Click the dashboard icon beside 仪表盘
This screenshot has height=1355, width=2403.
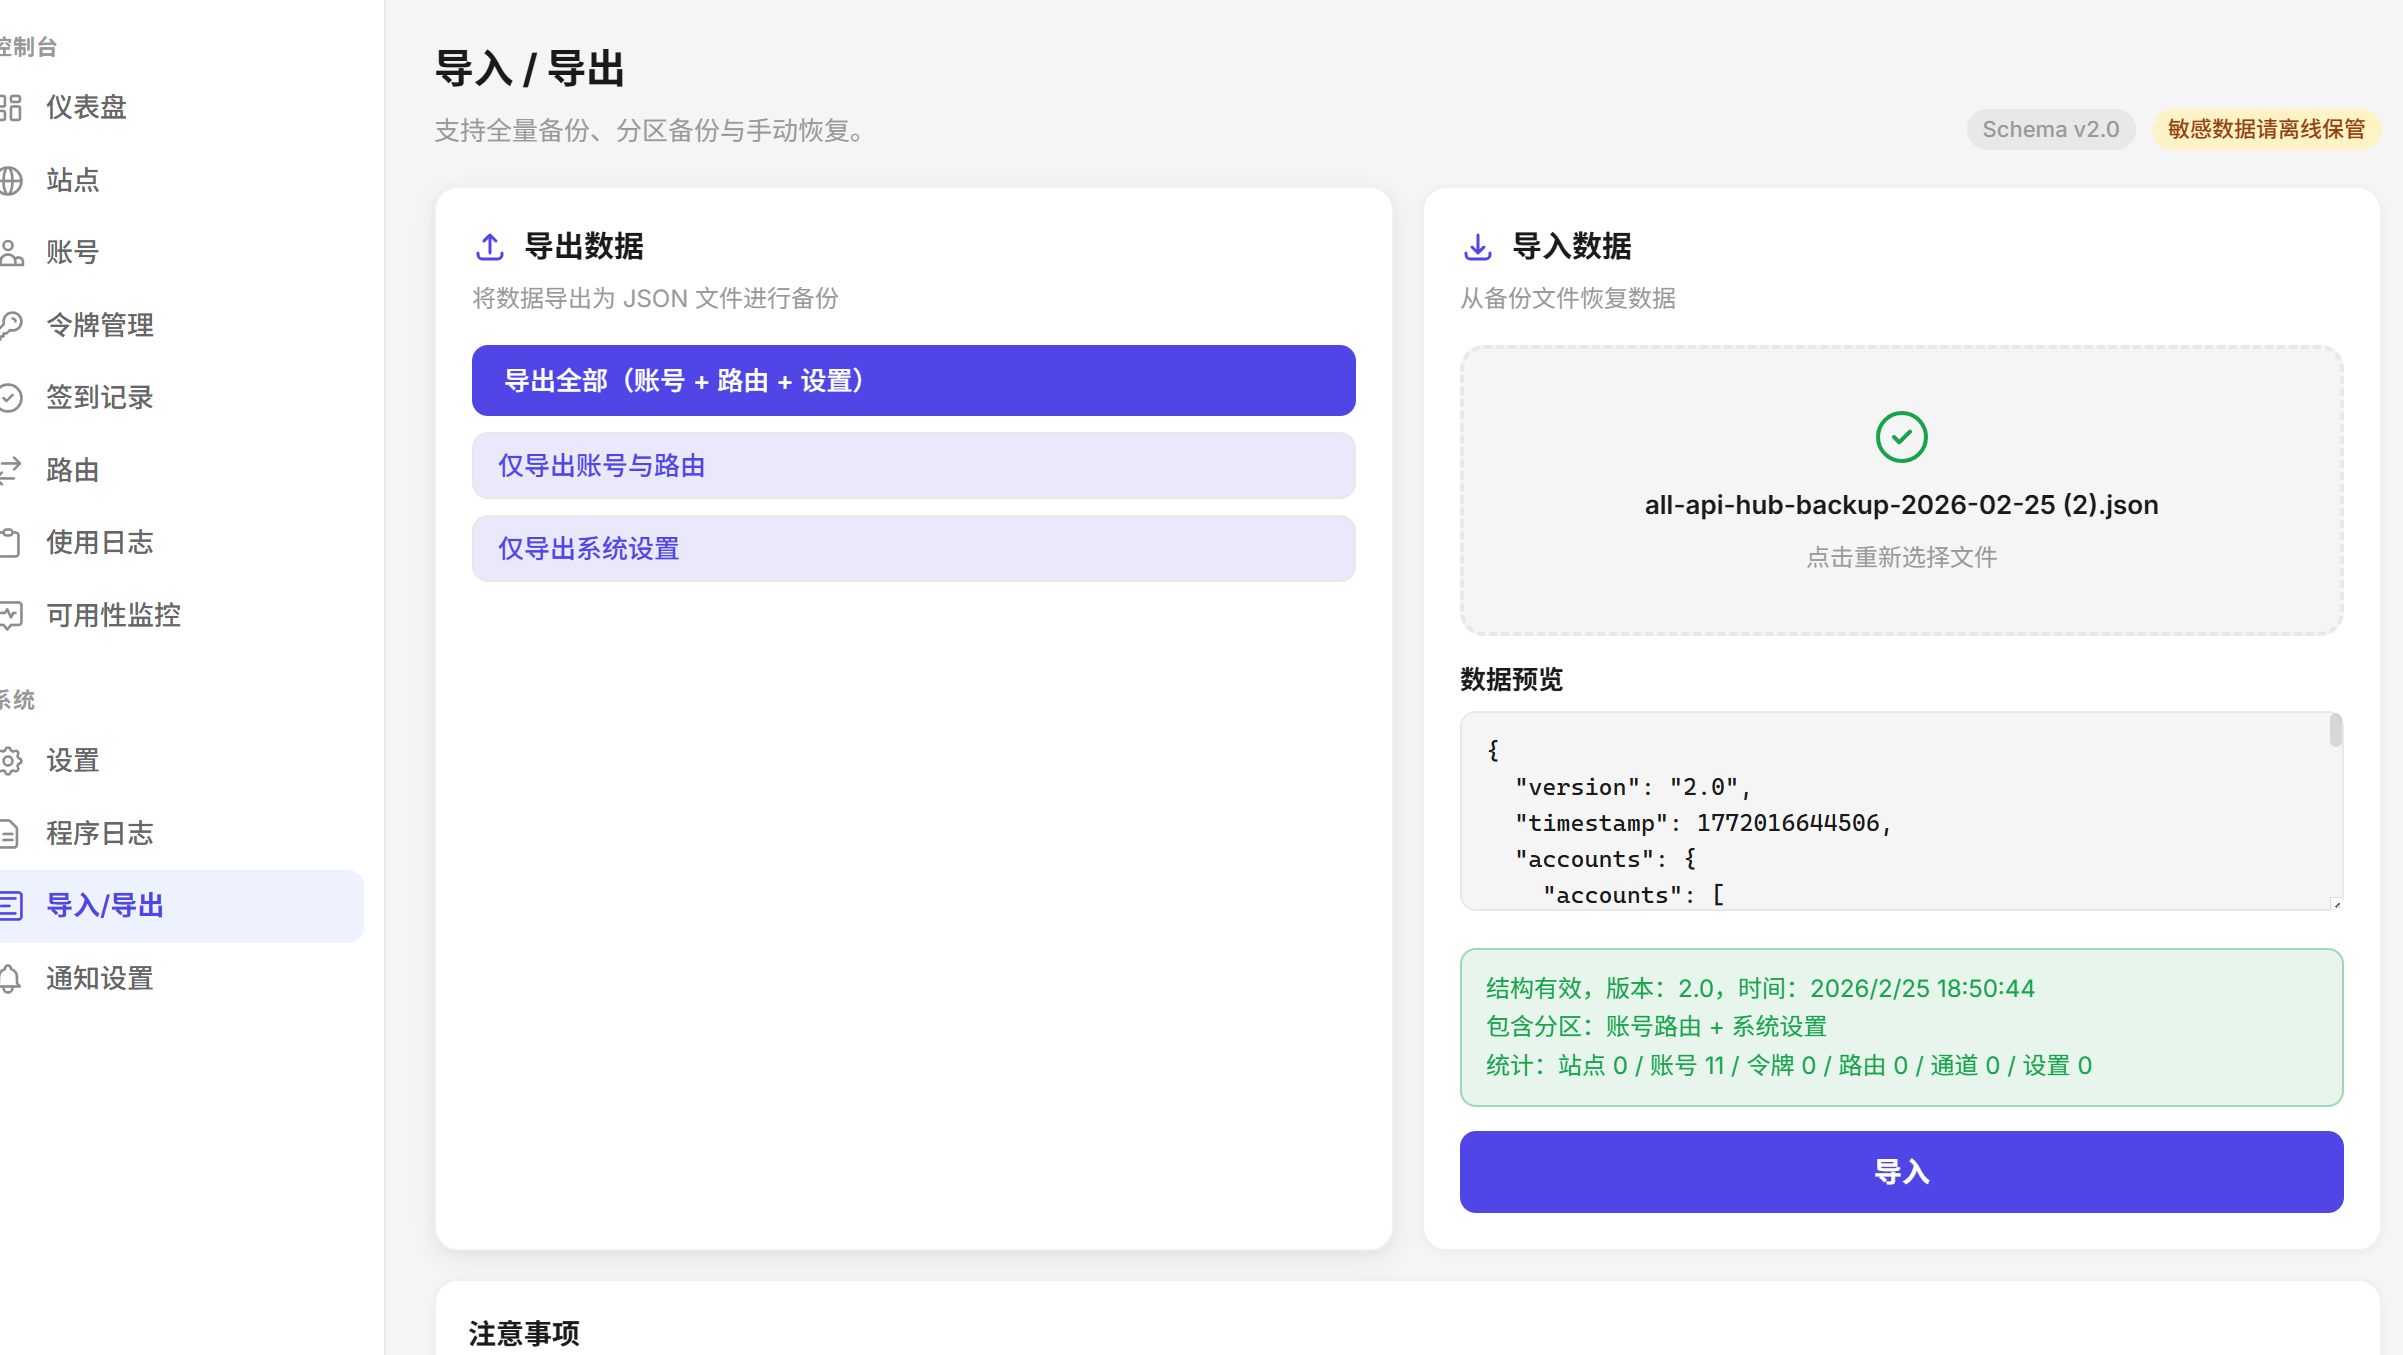click(x=10, y=107)
